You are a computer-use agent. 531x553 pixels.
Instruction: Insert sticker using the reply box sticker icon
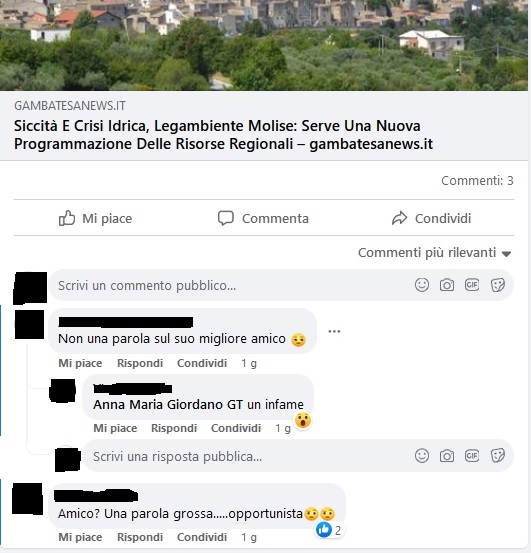(498, 456)
